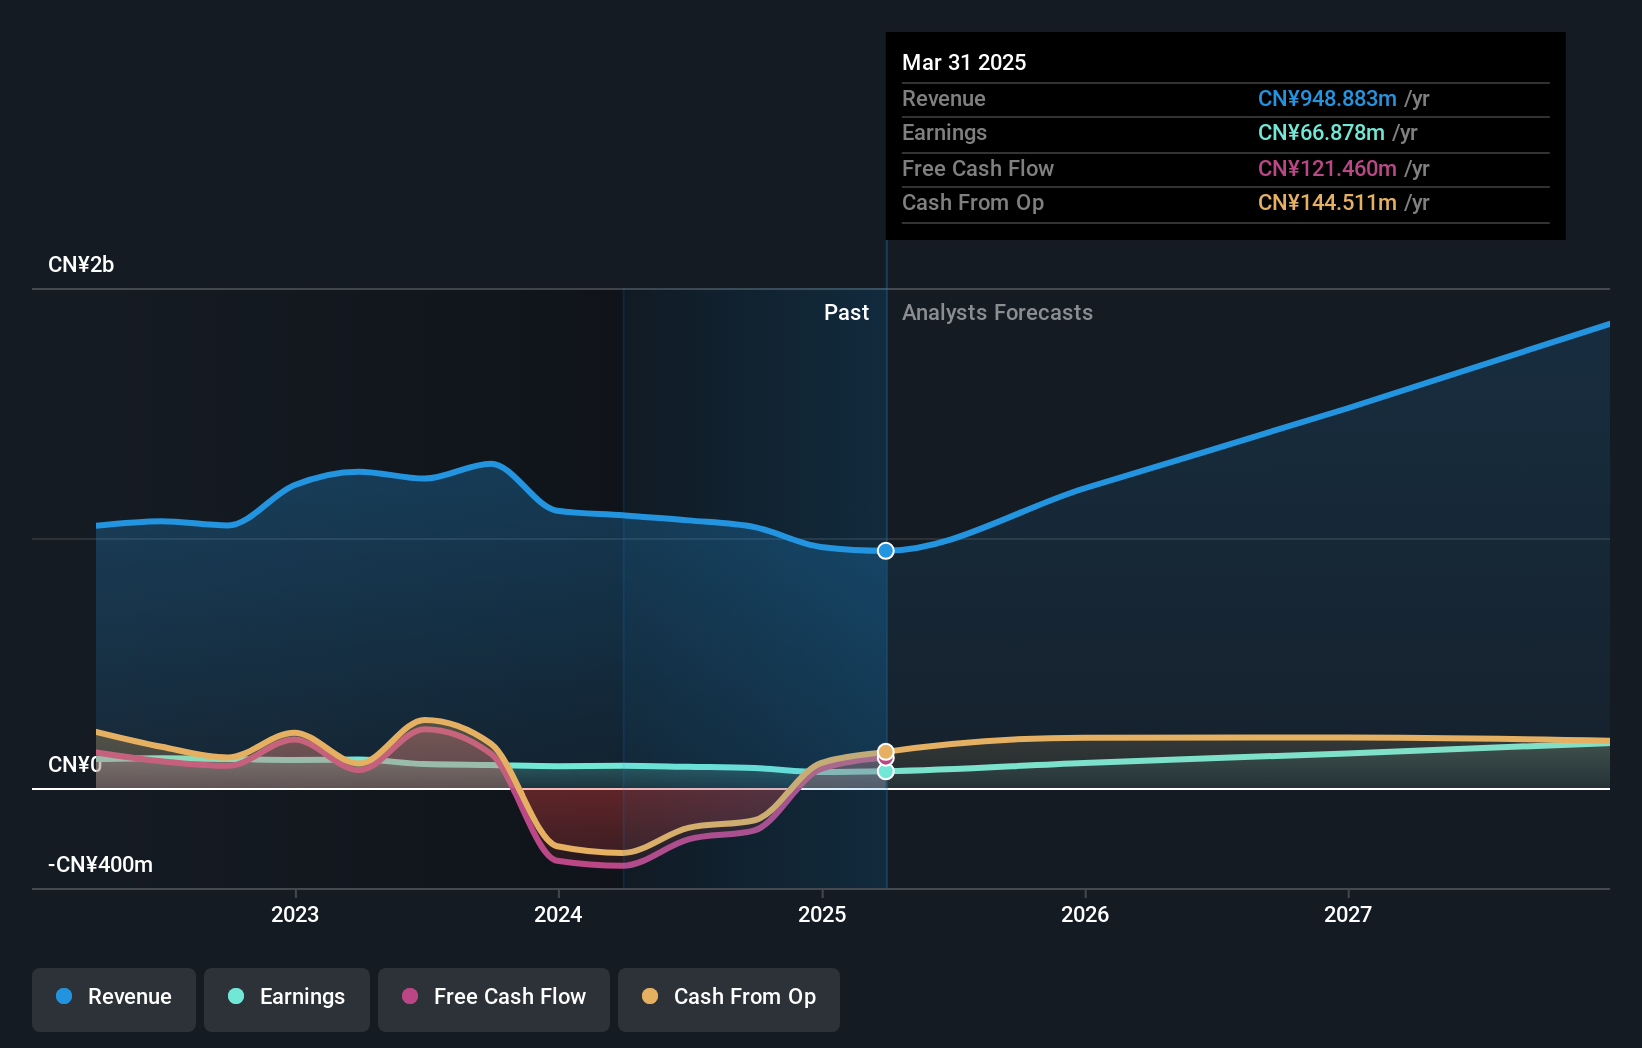Click the CN¥948.883m revenue value
Screen dimensions: 1642x1048
point(1327,99)
